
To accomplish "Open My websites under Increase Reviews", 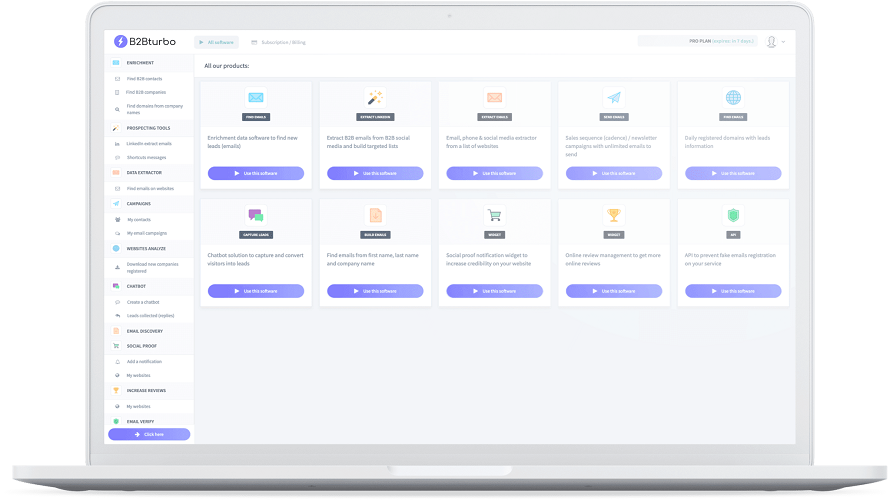I will coord(138,407).
